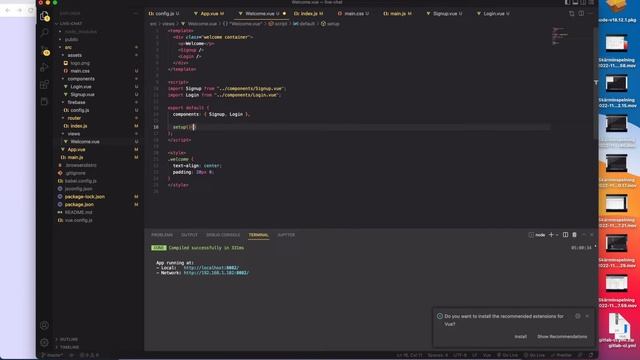Close the terminal panel
The width and height of the screenshot is (640, 360).
pos(591,235)
